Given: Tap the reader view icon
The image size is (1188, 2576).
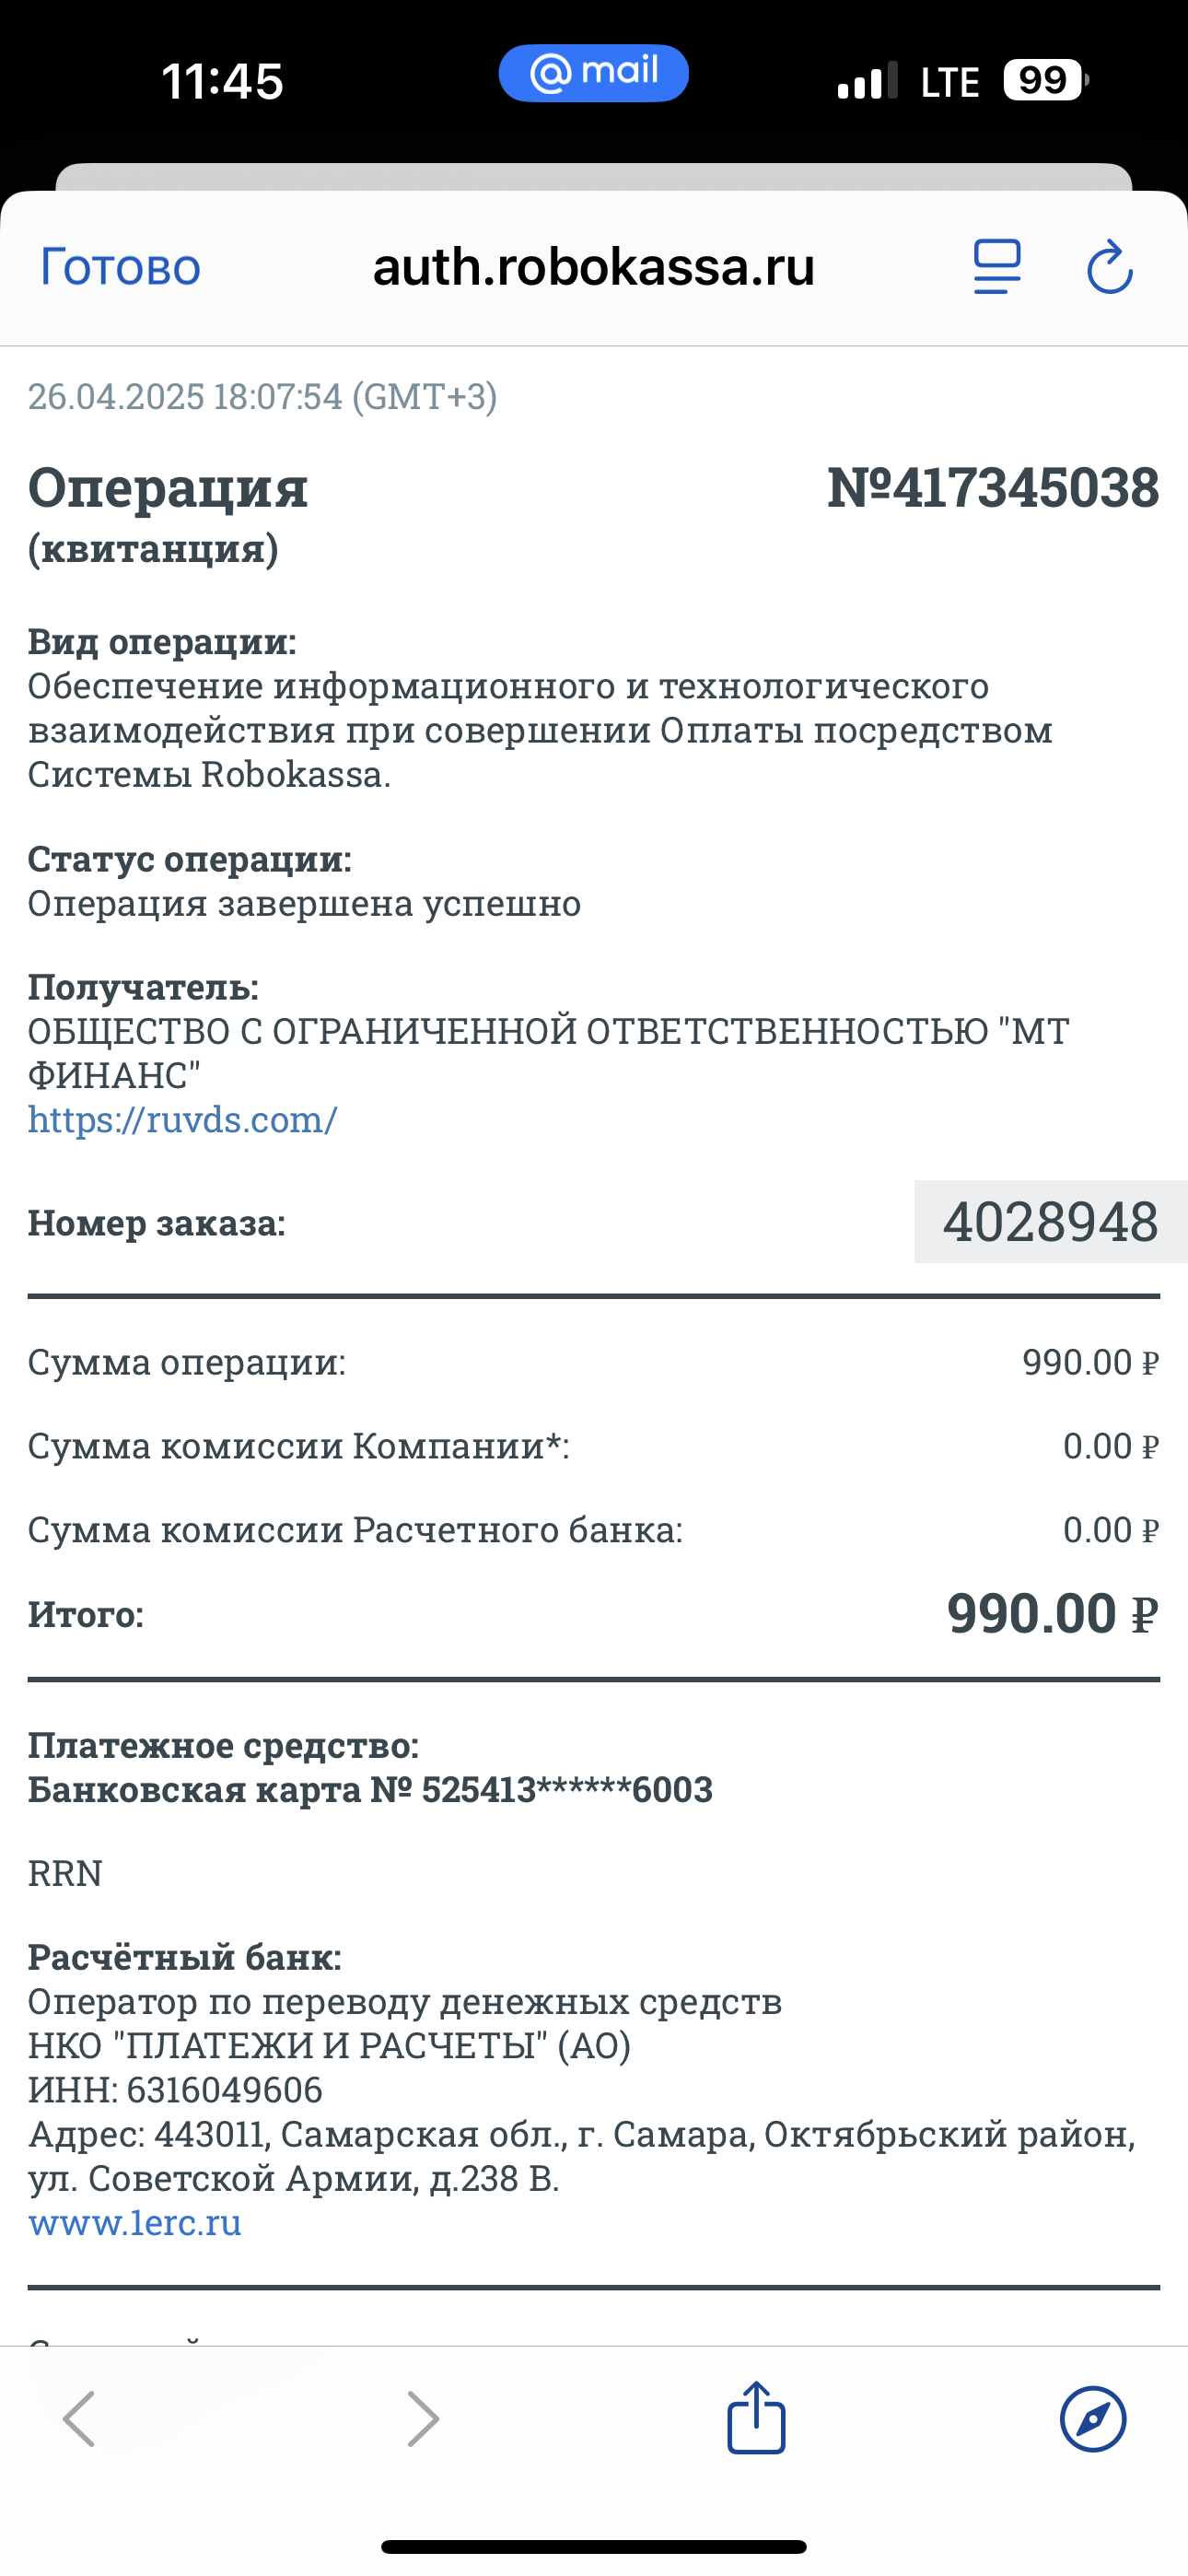Looking at the screenshot, I should pos(997,267).
